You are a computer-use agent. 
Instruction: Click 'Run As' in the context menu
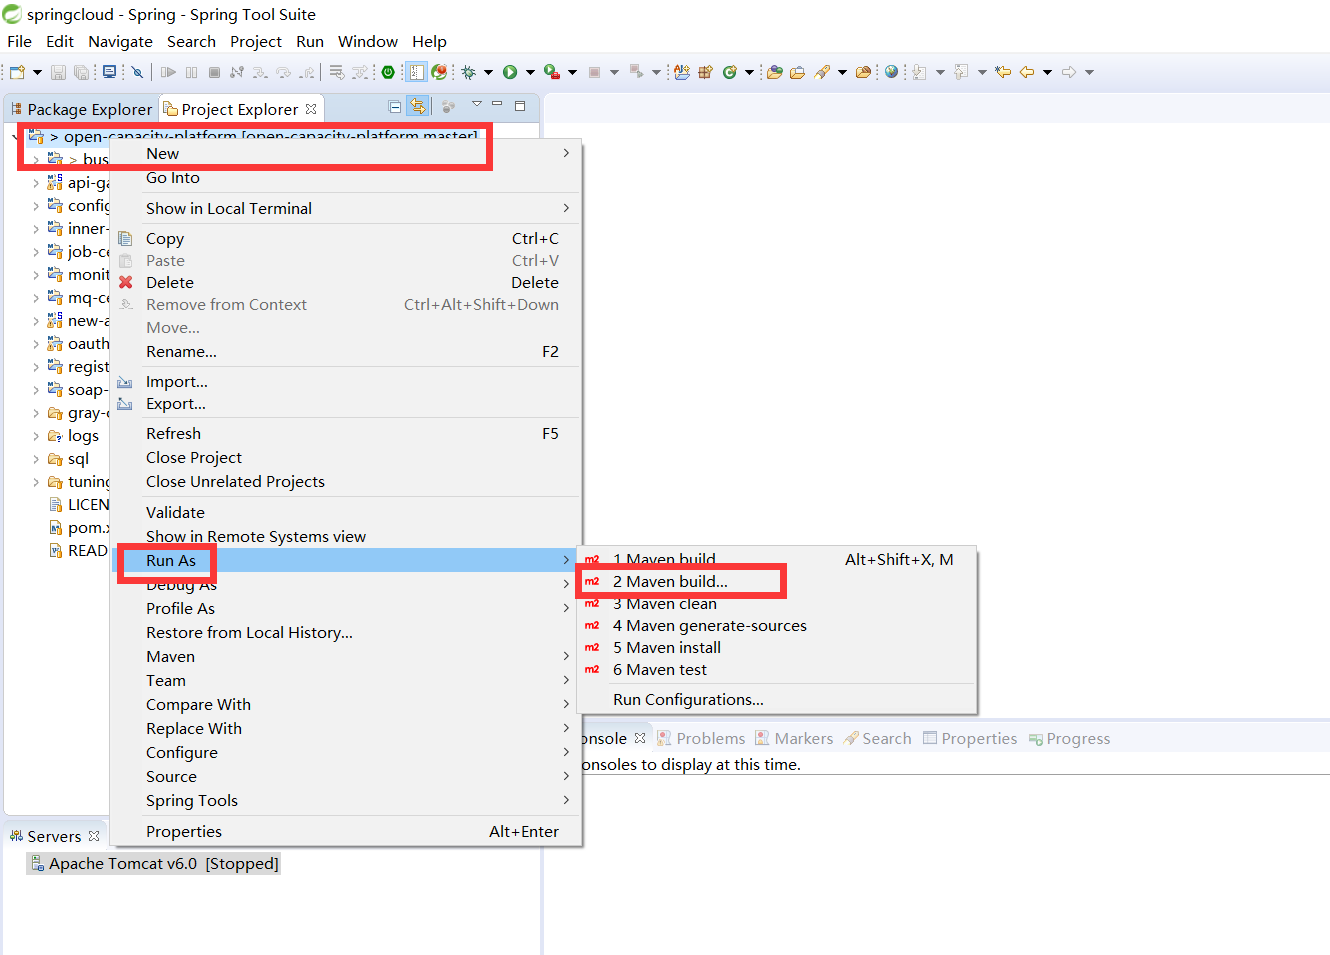tap(171, 561)
